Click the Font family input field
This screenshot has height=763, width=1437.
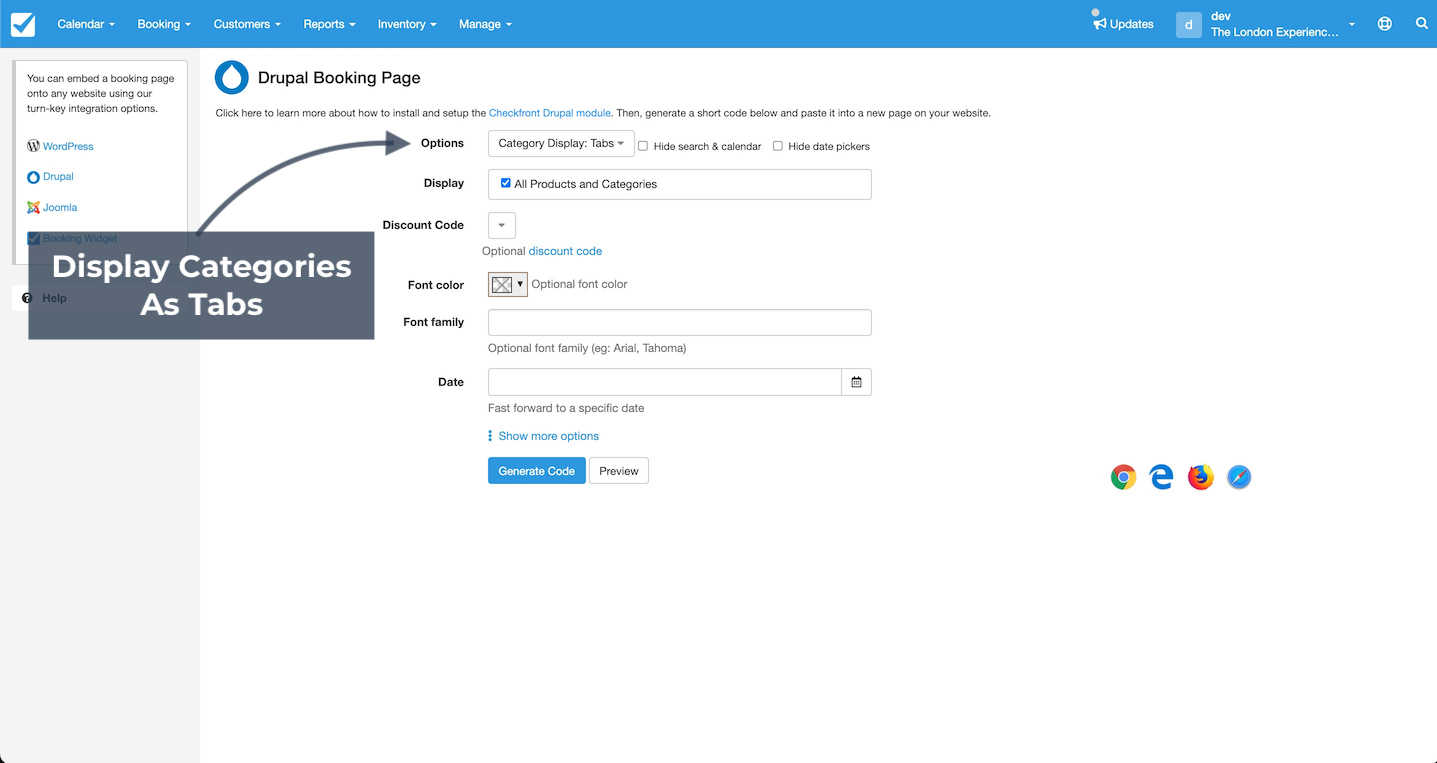click(680, 322)
